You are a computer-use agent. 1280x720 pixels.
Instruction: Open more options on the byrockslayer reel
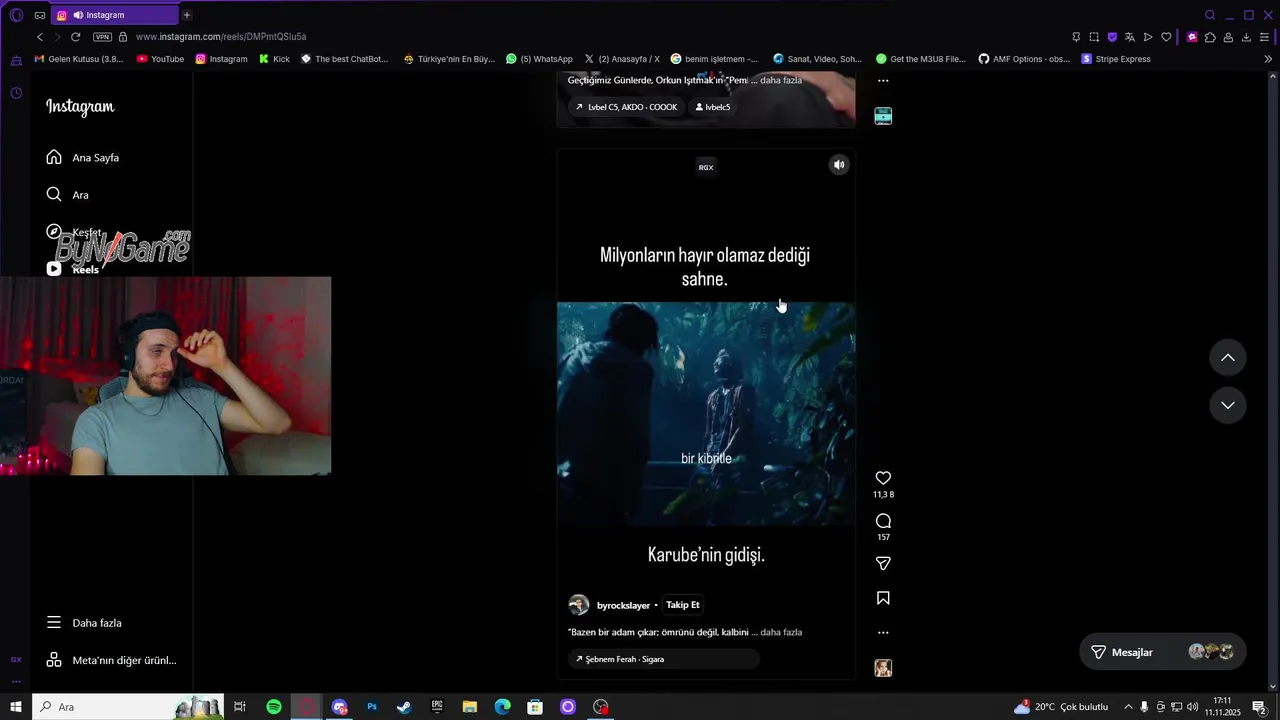(883, 632)
